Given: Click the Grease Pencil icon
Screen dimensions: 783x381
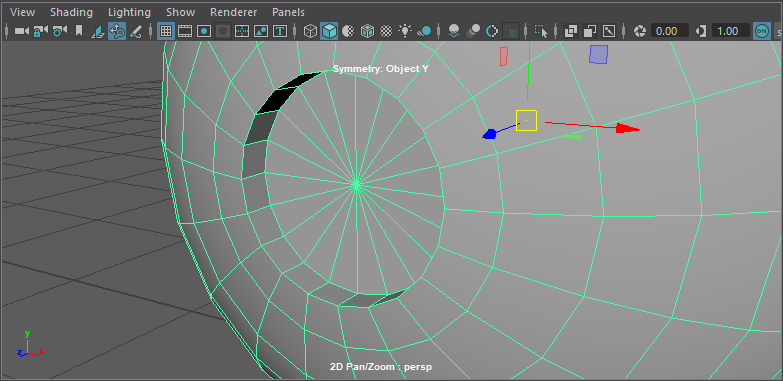Looking at the screenshot, I should click(136, 31).
